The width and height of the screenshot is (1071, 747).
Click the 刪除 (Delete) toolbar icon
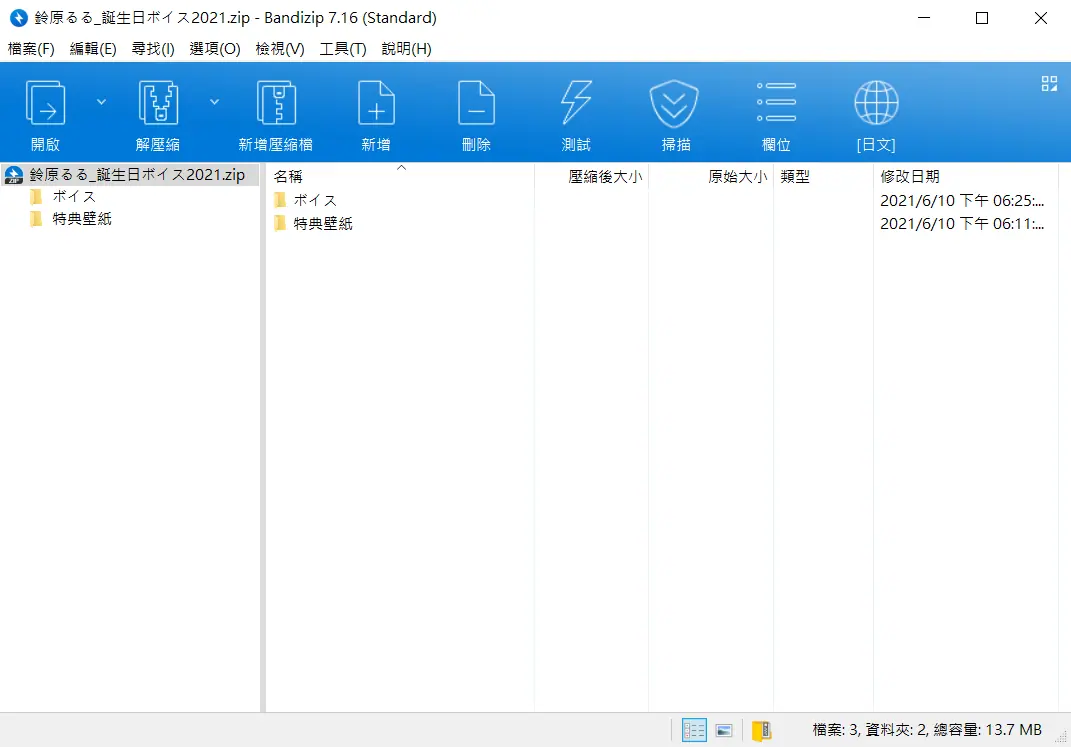476,103
